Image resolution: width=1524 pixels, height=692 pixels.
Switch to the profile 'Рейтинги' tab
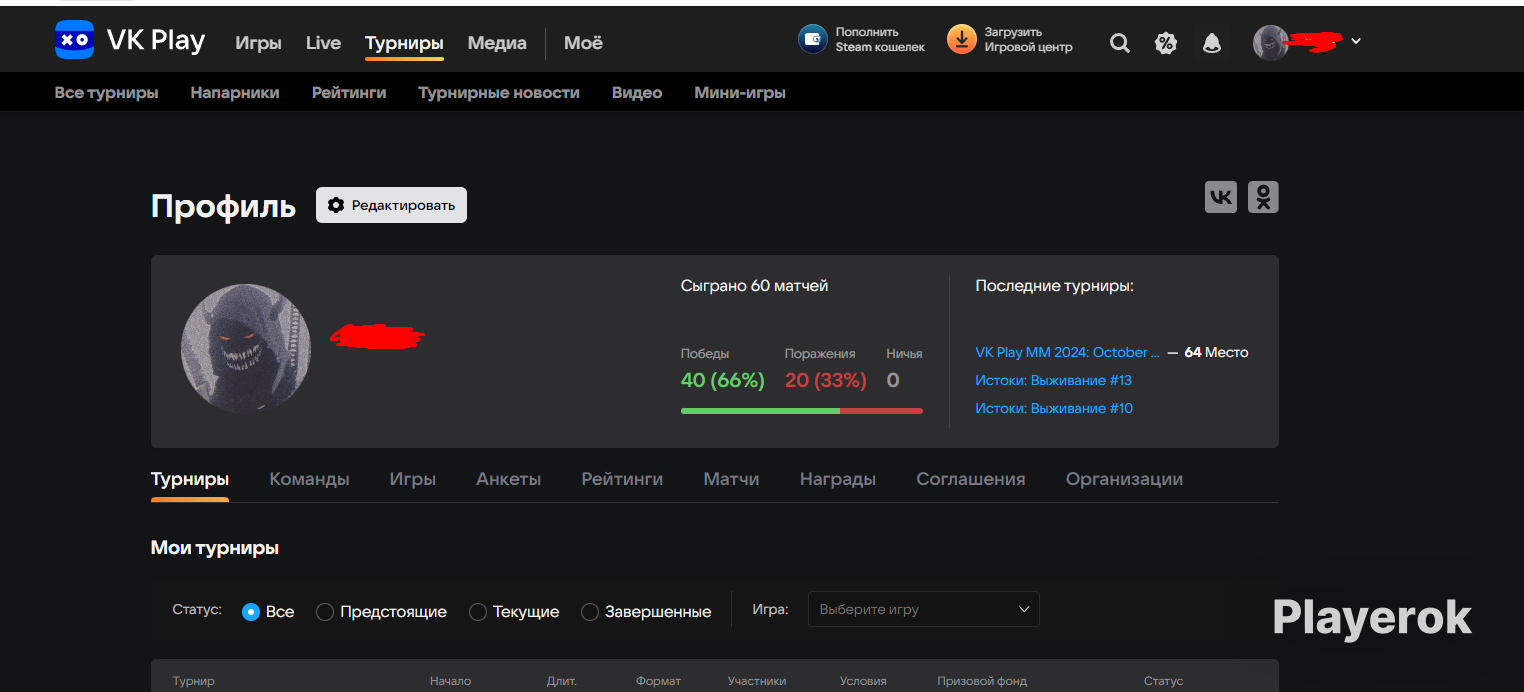tap(622, 479)
